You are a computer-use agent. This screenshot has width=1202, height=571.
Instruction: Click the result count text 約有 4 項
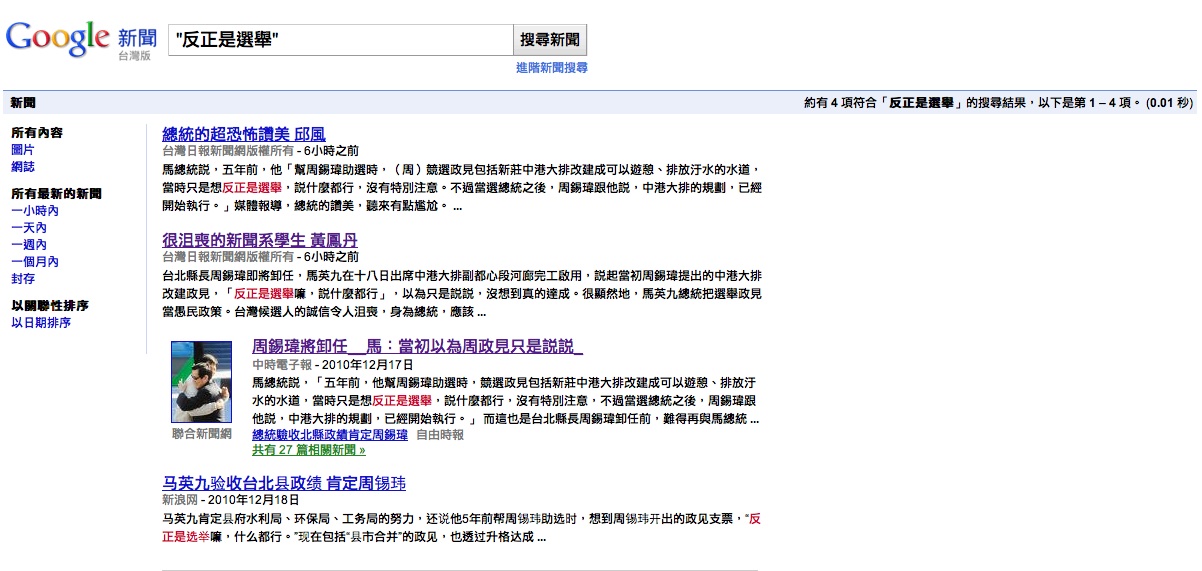click(998, 103)
